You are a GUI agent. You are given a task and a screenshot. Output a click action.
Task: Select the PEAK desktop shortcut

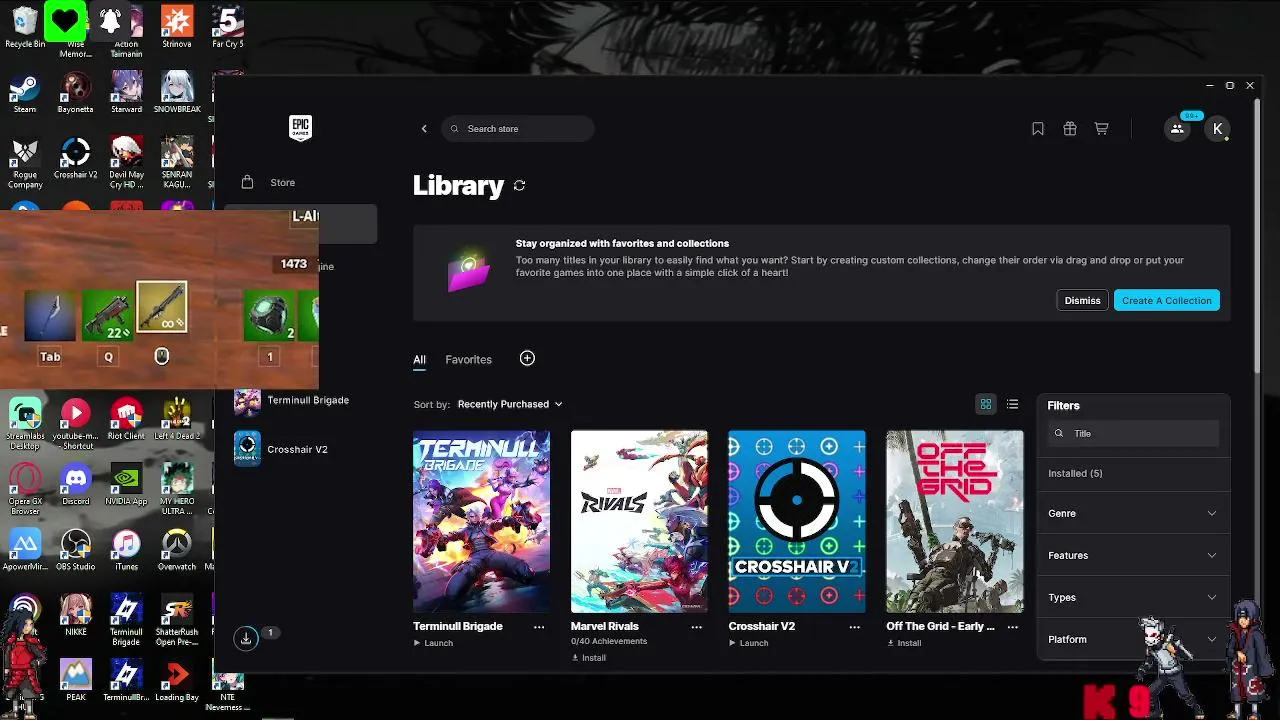click(76, 681)
